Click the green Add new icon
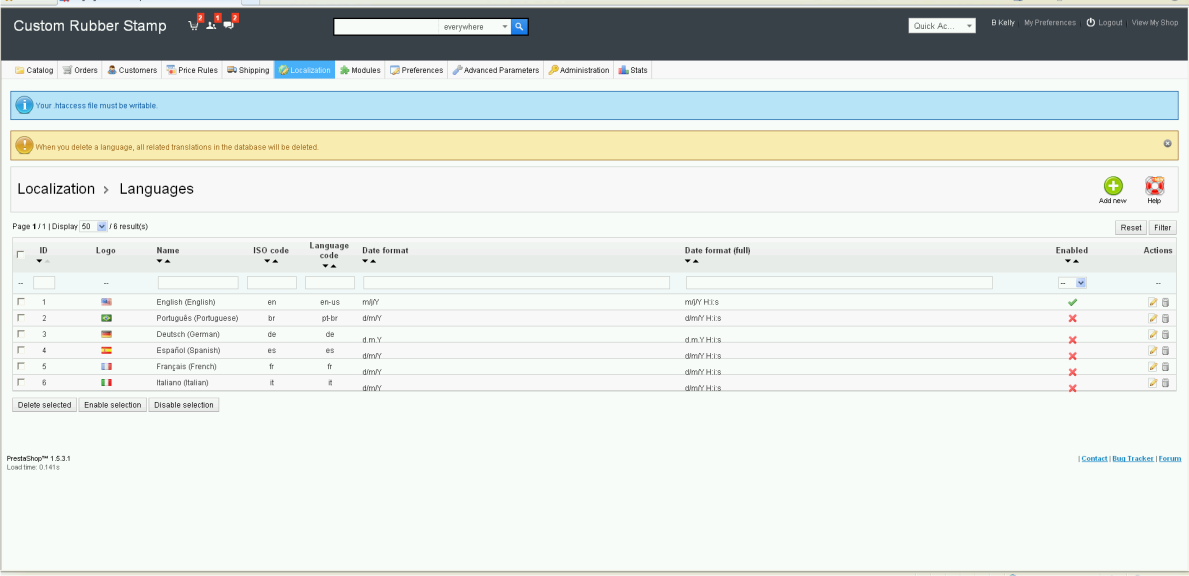The height and width of the screenshot is (576, 1189). coord(1112,186)
